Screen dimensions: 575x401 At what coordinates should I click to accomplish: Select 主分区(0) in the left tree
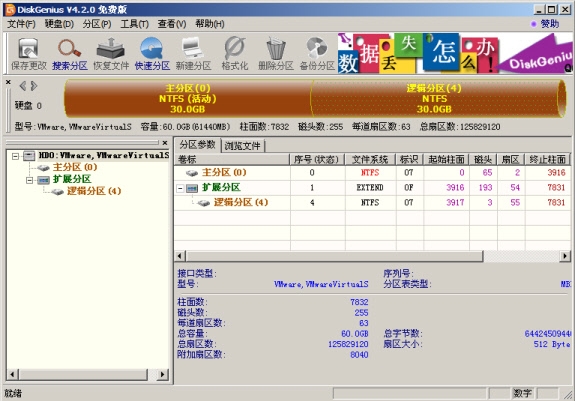(x=75, y=167)
